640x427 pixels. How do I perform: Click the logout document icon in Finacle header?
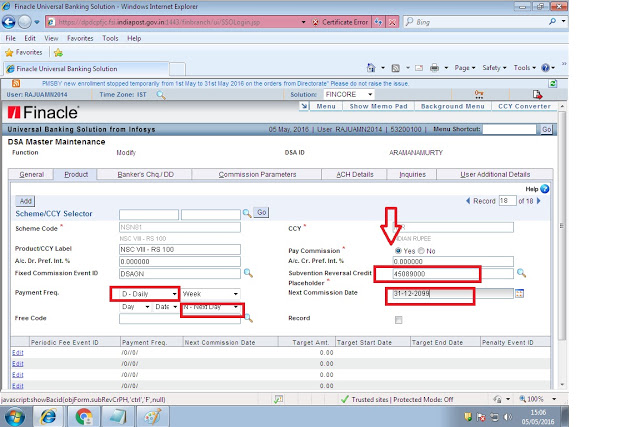click(537, 95)
